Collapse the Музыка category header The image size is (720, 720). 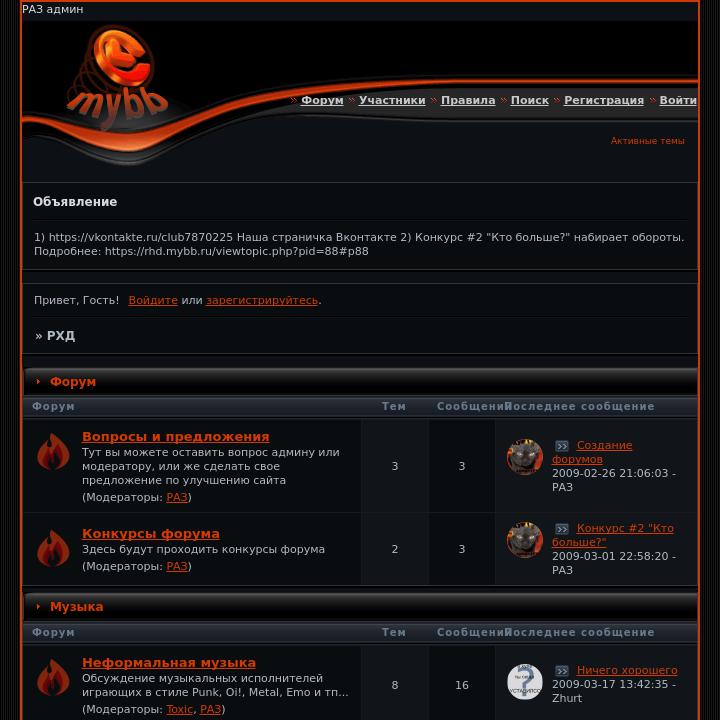[39, 607]
